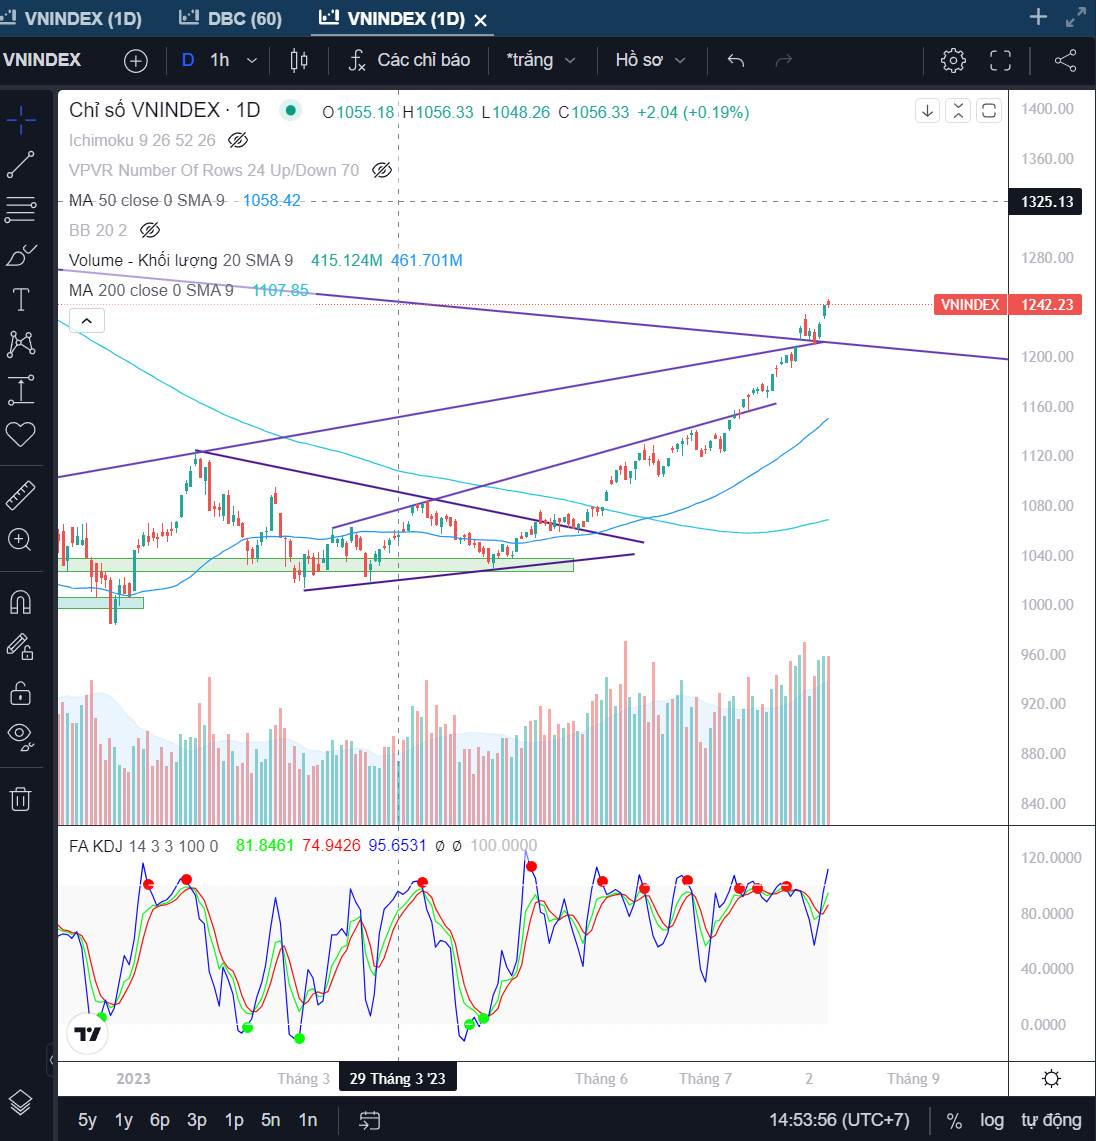Show the hidden VPVR indicator
1096x1141 pixels.
[382, 170]
